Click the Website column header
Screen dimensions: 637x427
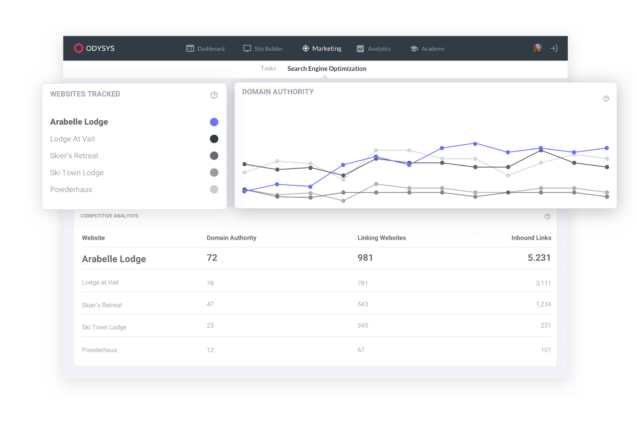pyautogui.click(x=93, y=238)
